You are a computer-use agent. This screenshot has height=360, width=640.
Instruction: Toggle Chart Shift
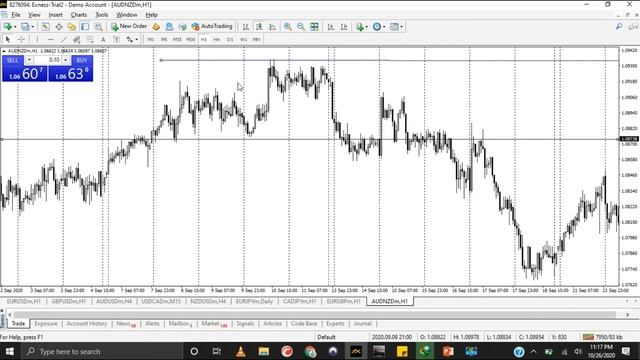pos(344,27)
